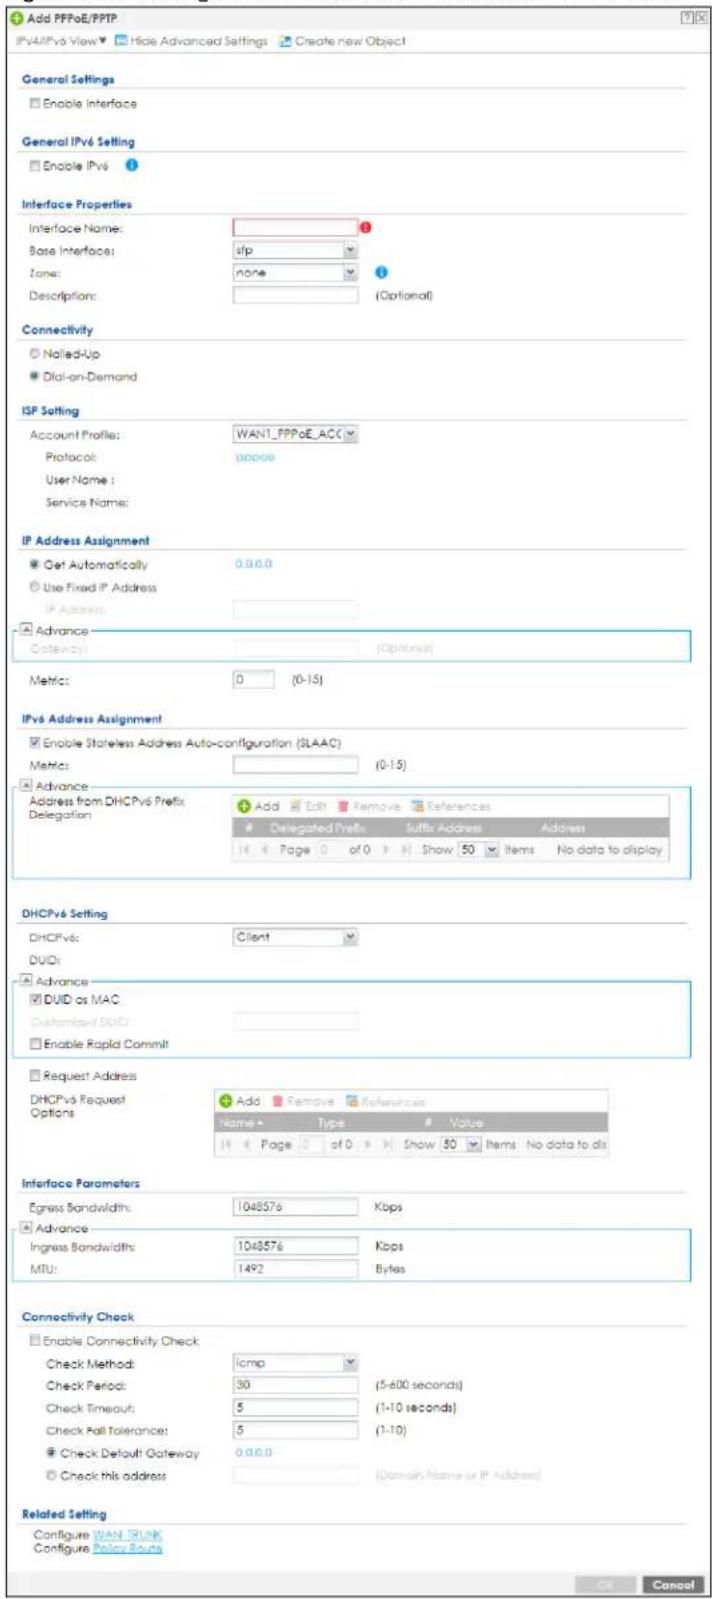Click info icon next to Enable IPv6
This screenshot has width=712, height=1599.
click(x=131, y=165)
